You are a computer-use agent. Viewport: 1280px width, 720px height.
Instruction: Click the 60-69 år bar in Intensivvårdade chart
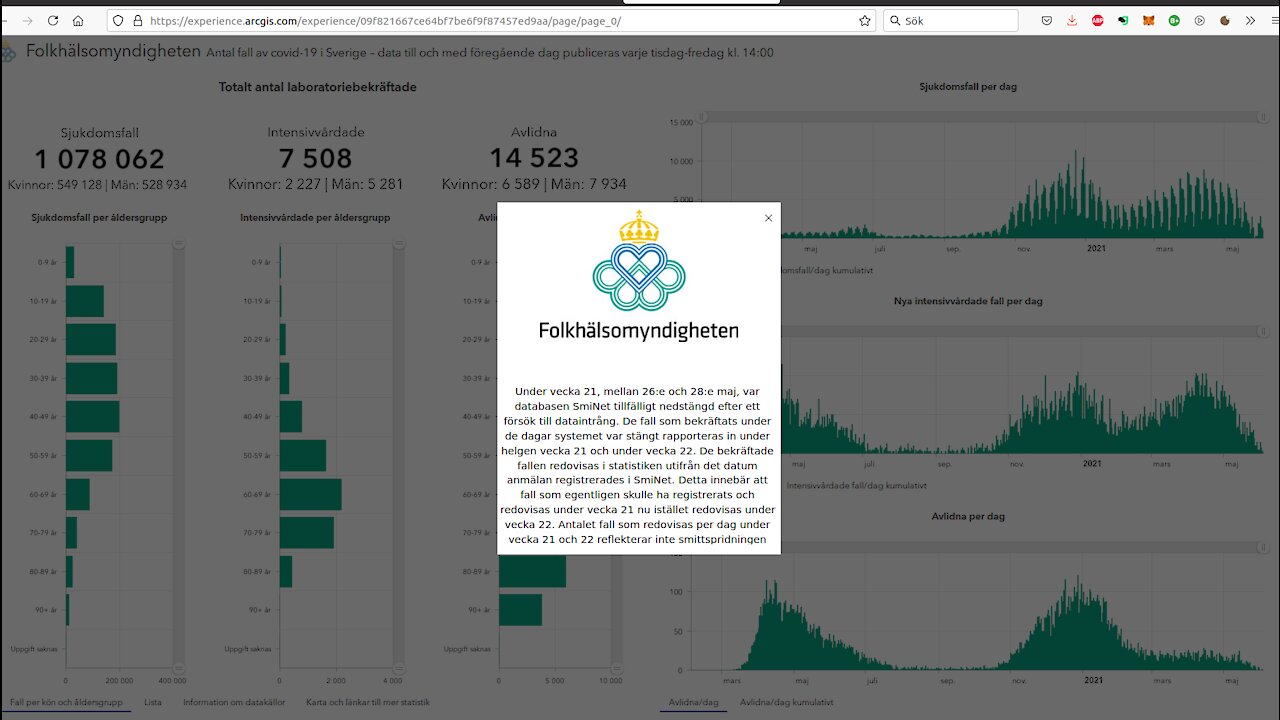click(x=311, y=494)
